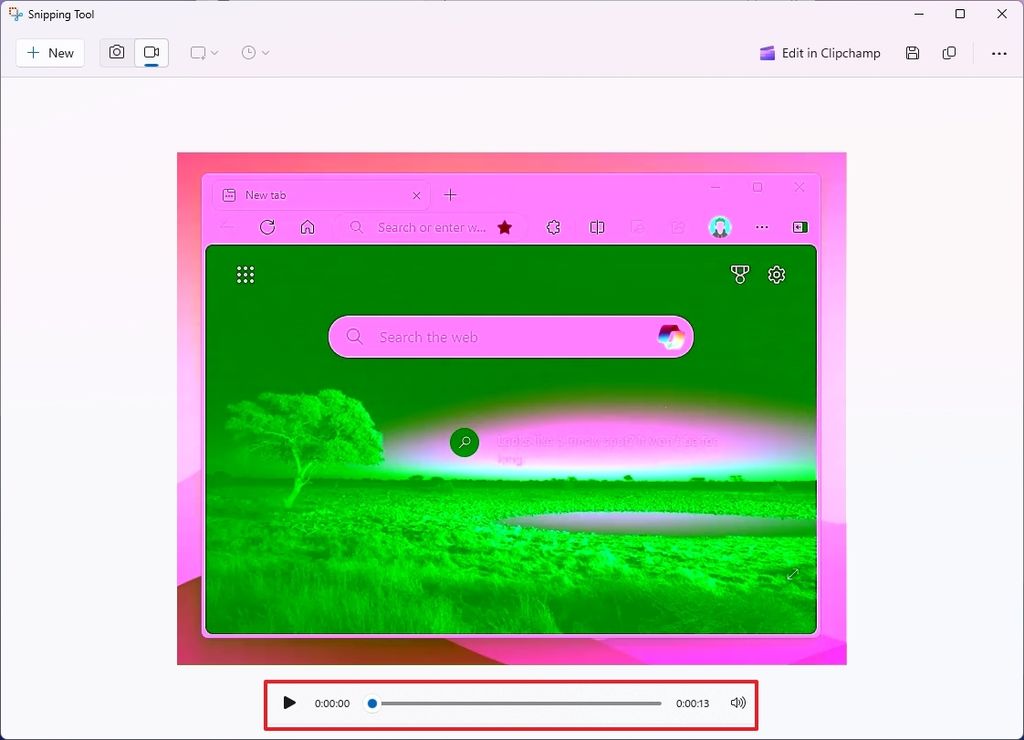This screenshot has width=1024, height=740.
Task: Open the snip shape dropdown
Action: 203,52
